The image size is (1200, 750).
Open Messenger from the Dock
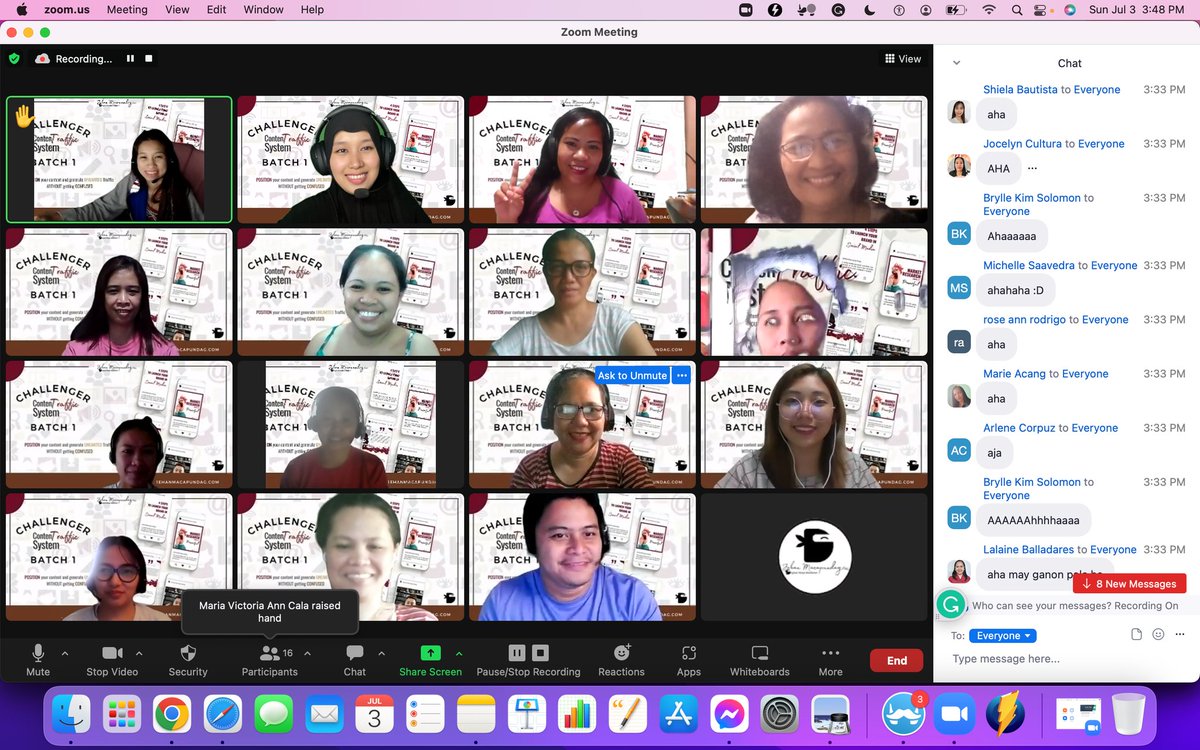click(730, 714)
